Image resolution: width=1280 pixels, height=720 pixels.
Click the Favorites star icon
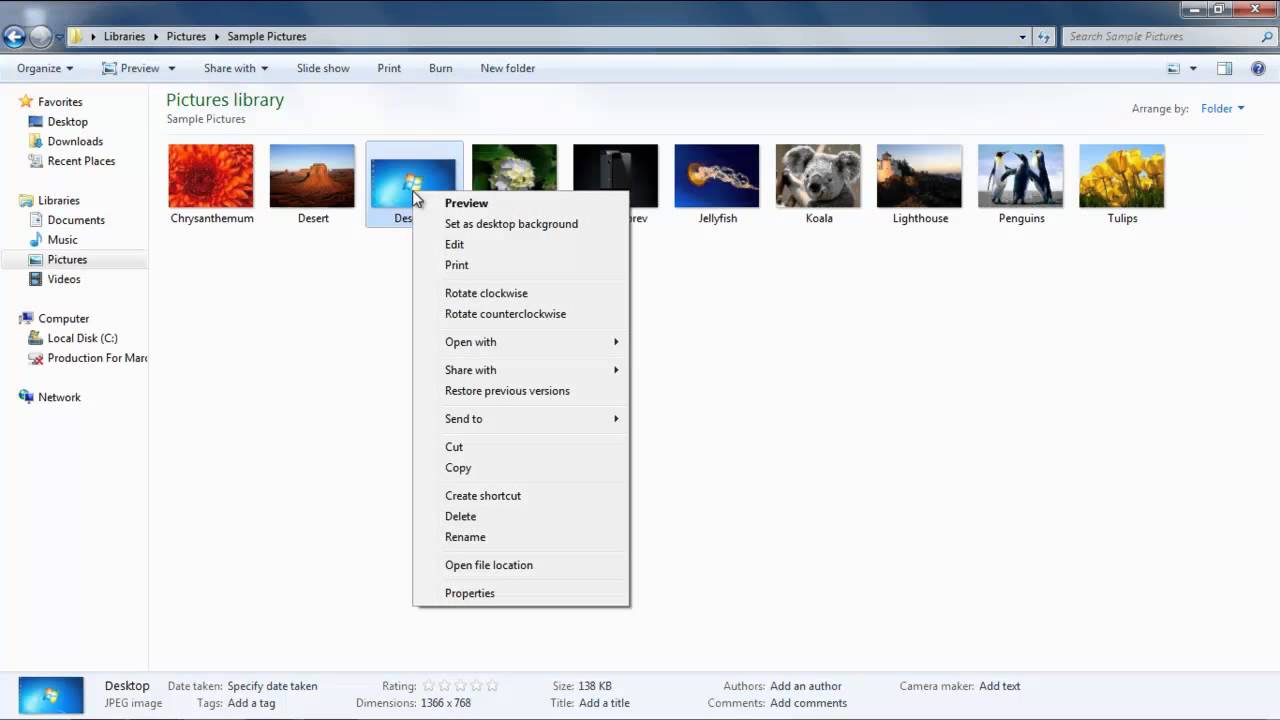[x=26, y=102]
